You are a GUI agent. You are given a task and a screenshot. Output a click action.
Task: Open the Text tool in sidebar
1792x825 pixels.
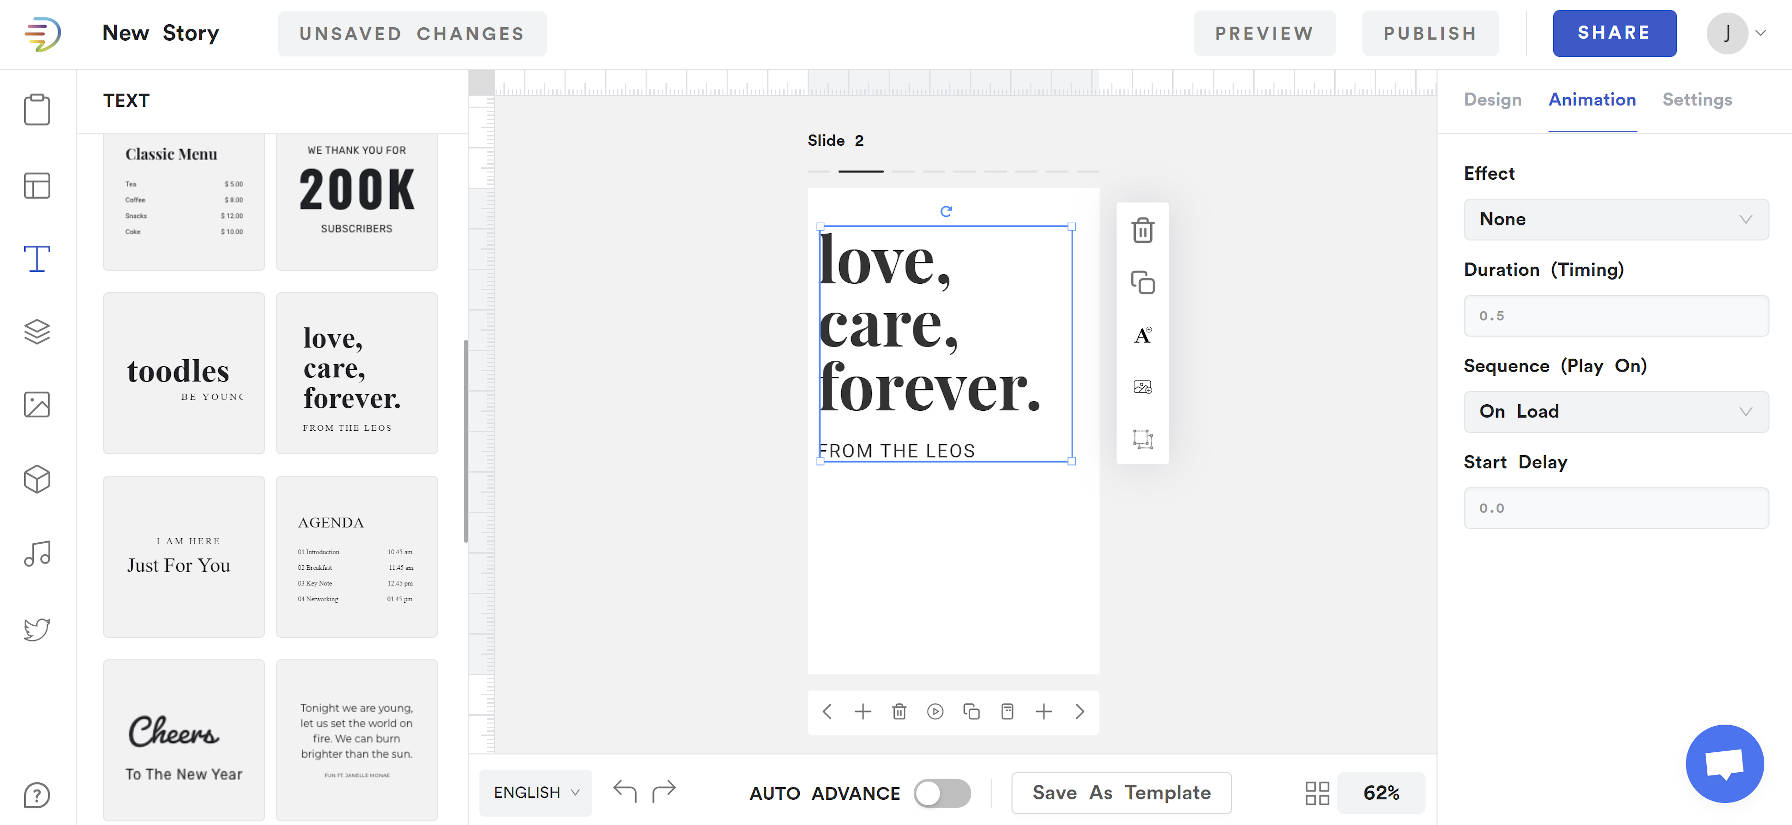click(x=37, y=259)
